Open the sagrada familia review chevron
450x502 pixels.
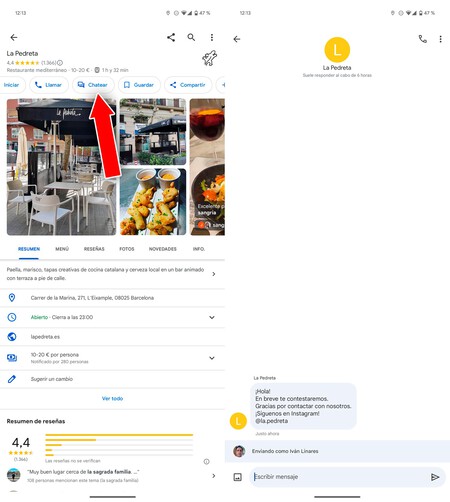[x=214, y=476]
